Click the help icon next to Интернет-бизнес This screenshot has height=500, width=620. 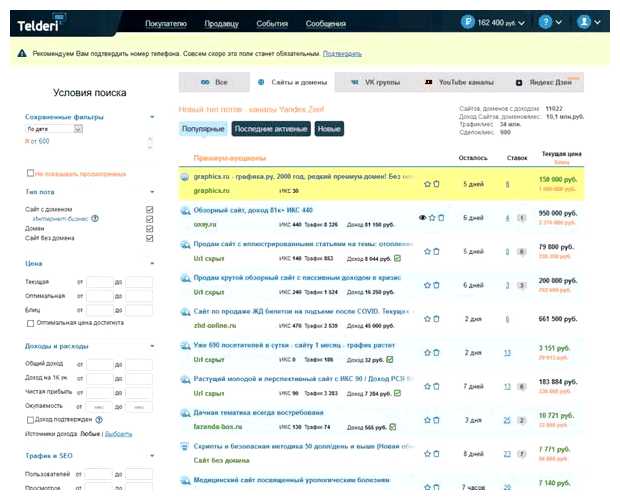tap(95, 218)
